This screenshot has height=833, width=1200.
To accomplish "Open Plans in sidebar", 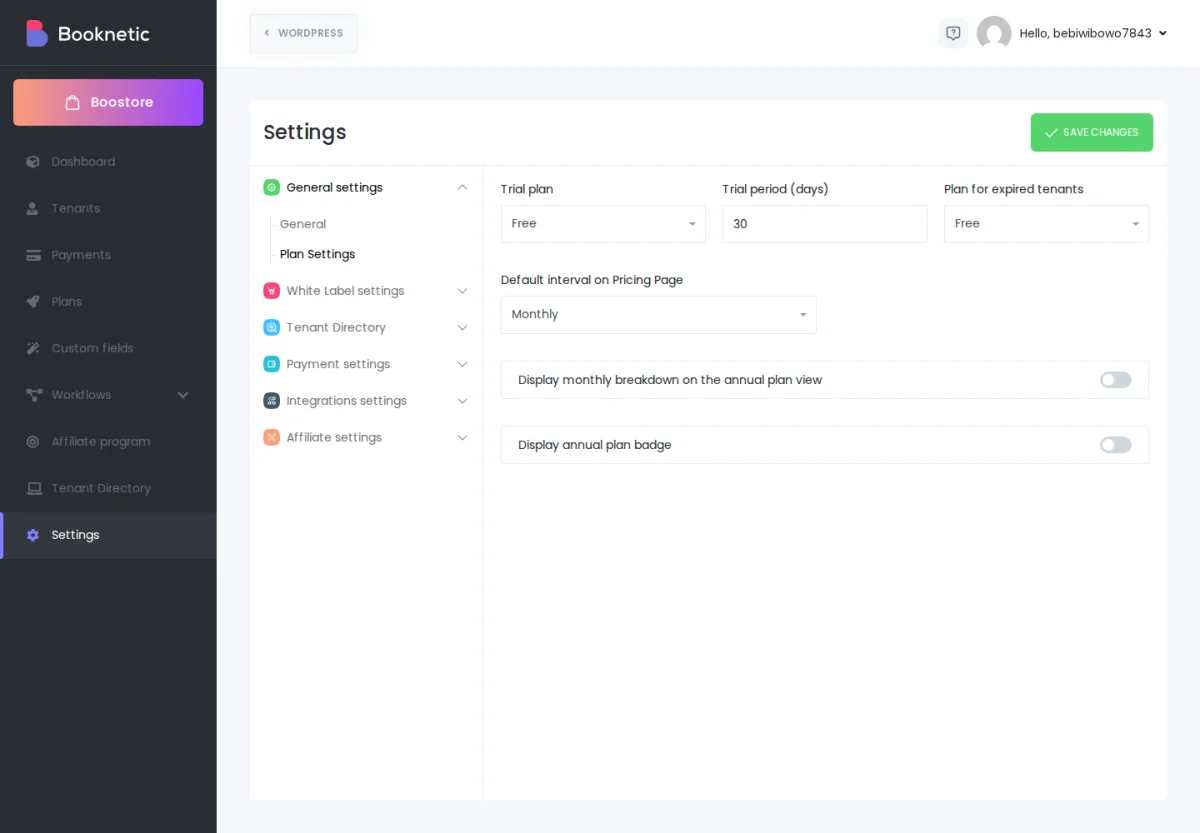I will point(108,302).
